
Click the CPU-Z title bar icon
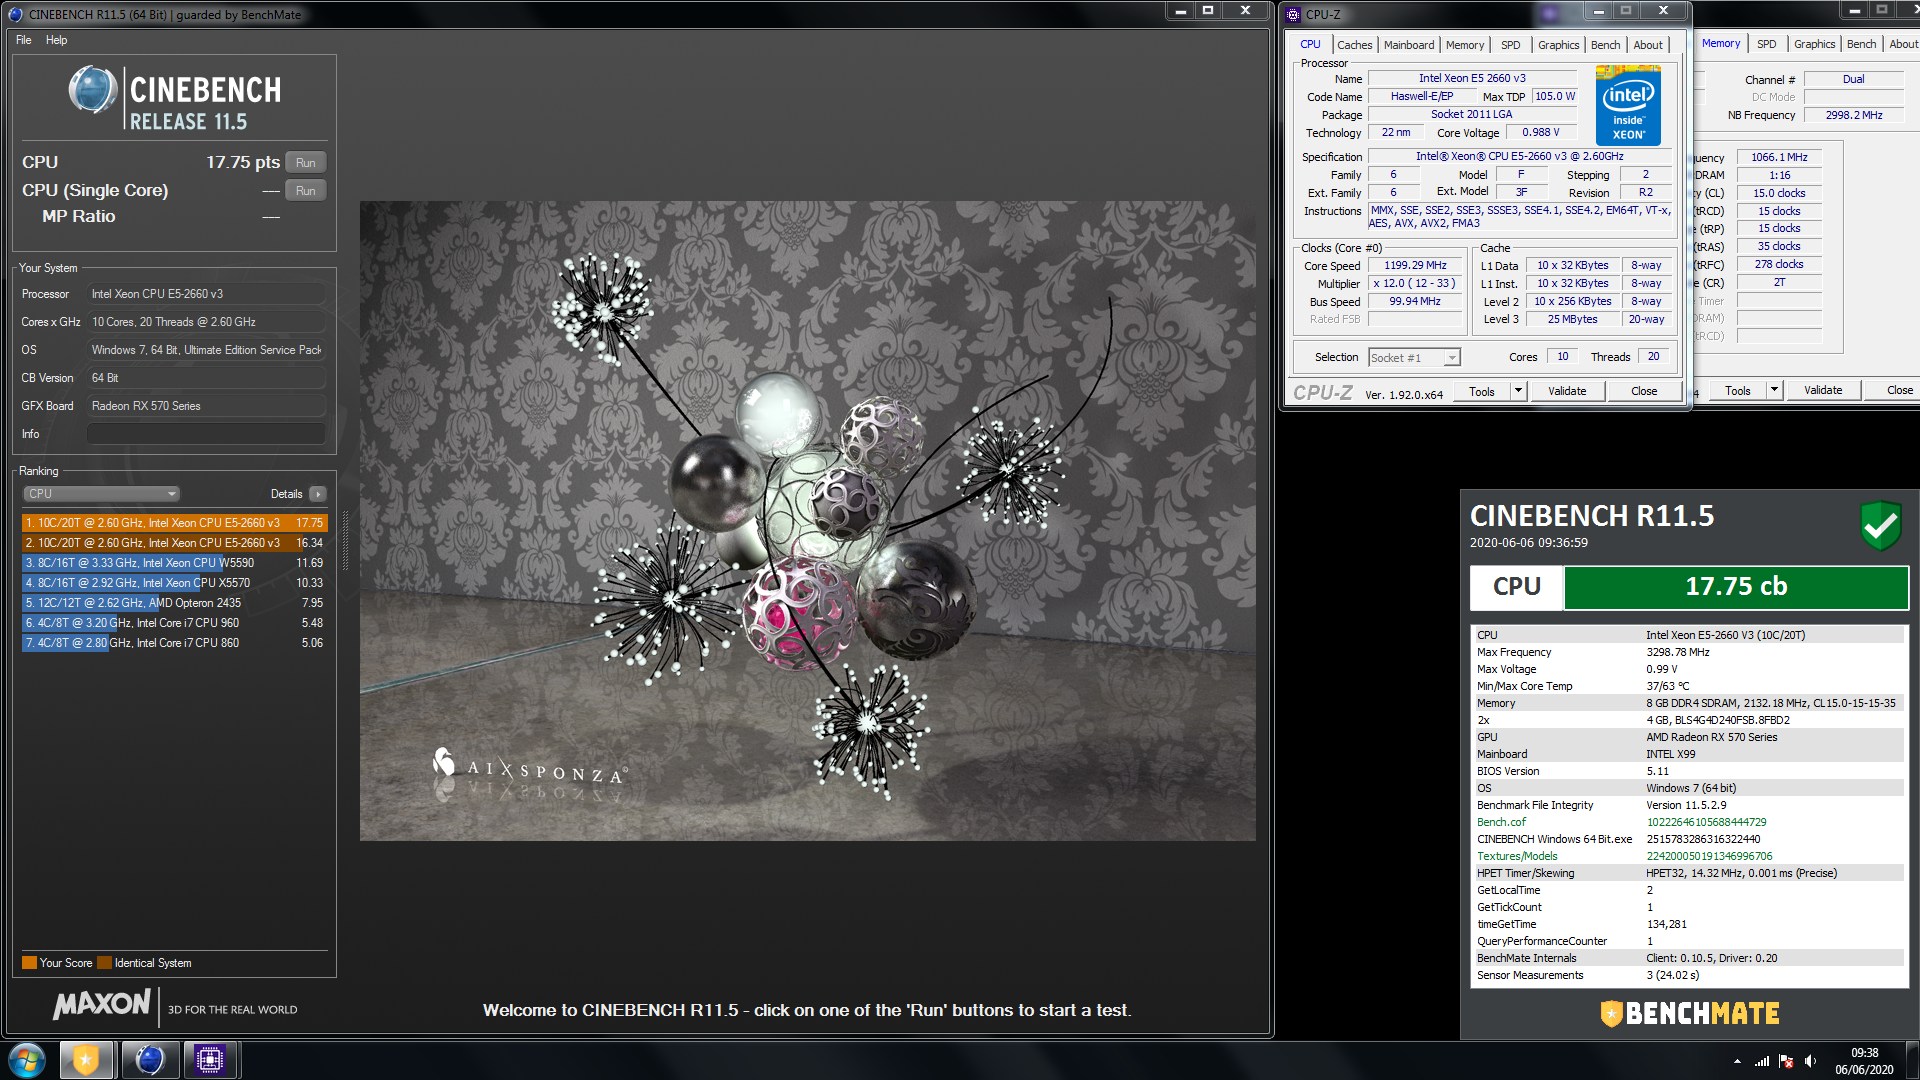[1294, 14]
